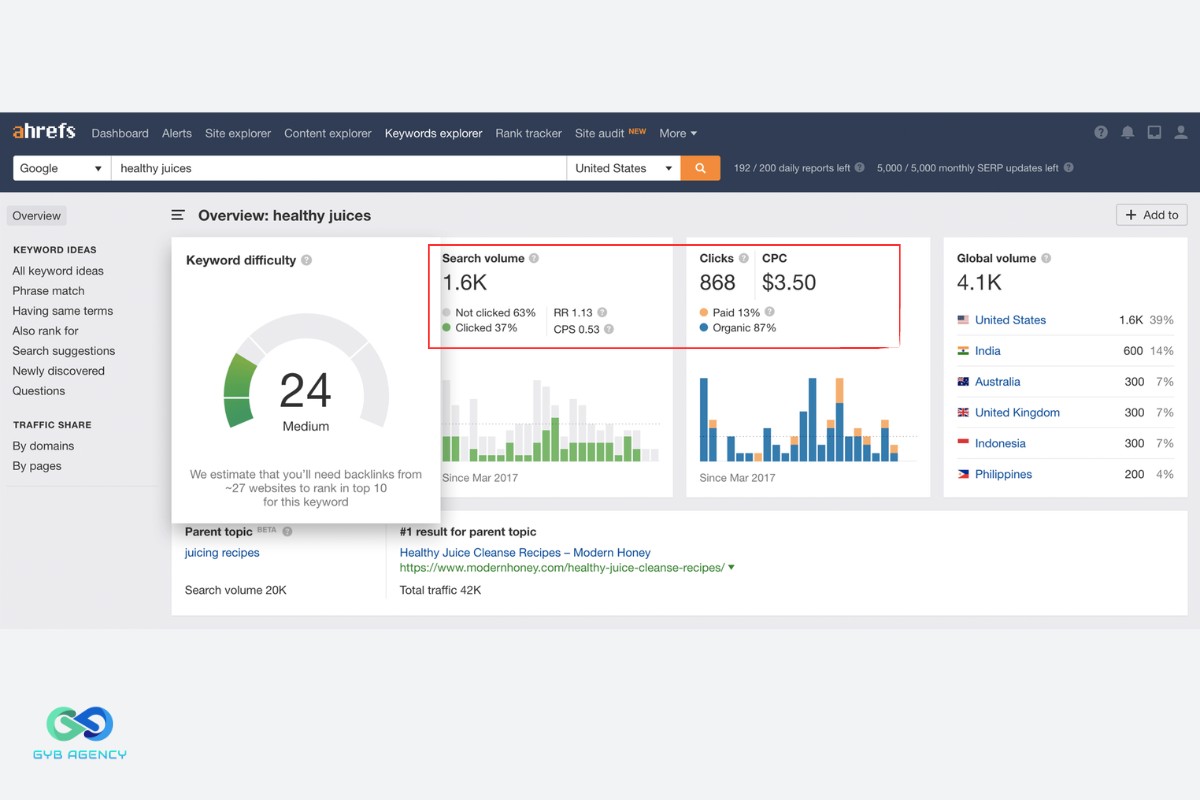The image size is (1200, 800).
Task: Click the Philippines flag icon
Action: (963, 474)
